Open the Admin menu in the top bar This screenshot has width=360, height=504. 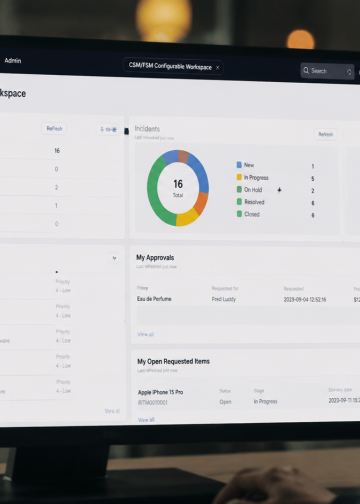(13, 61)
